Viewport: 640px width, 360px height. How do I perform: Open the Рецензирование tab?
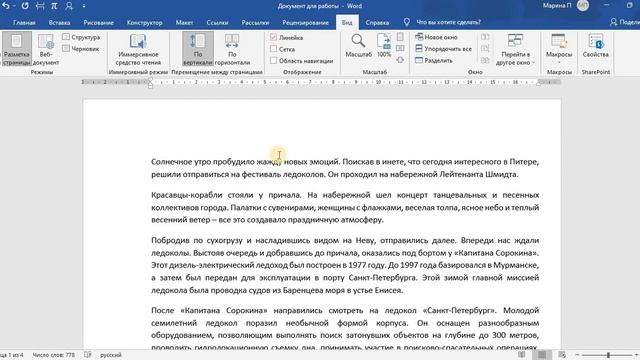click(x=305, y=22)
